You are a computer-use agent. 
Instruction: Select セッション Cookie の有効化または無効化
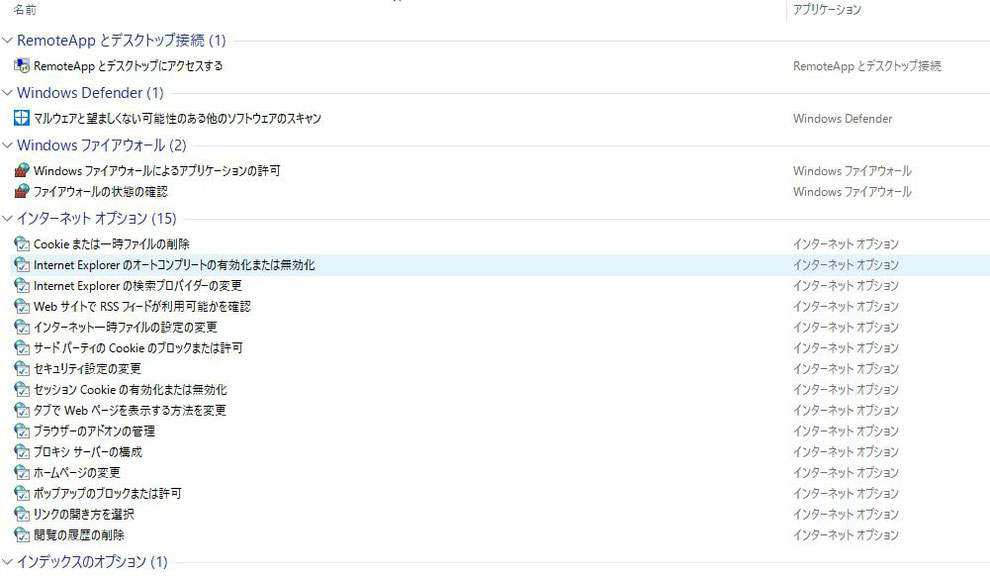point(130,389)
